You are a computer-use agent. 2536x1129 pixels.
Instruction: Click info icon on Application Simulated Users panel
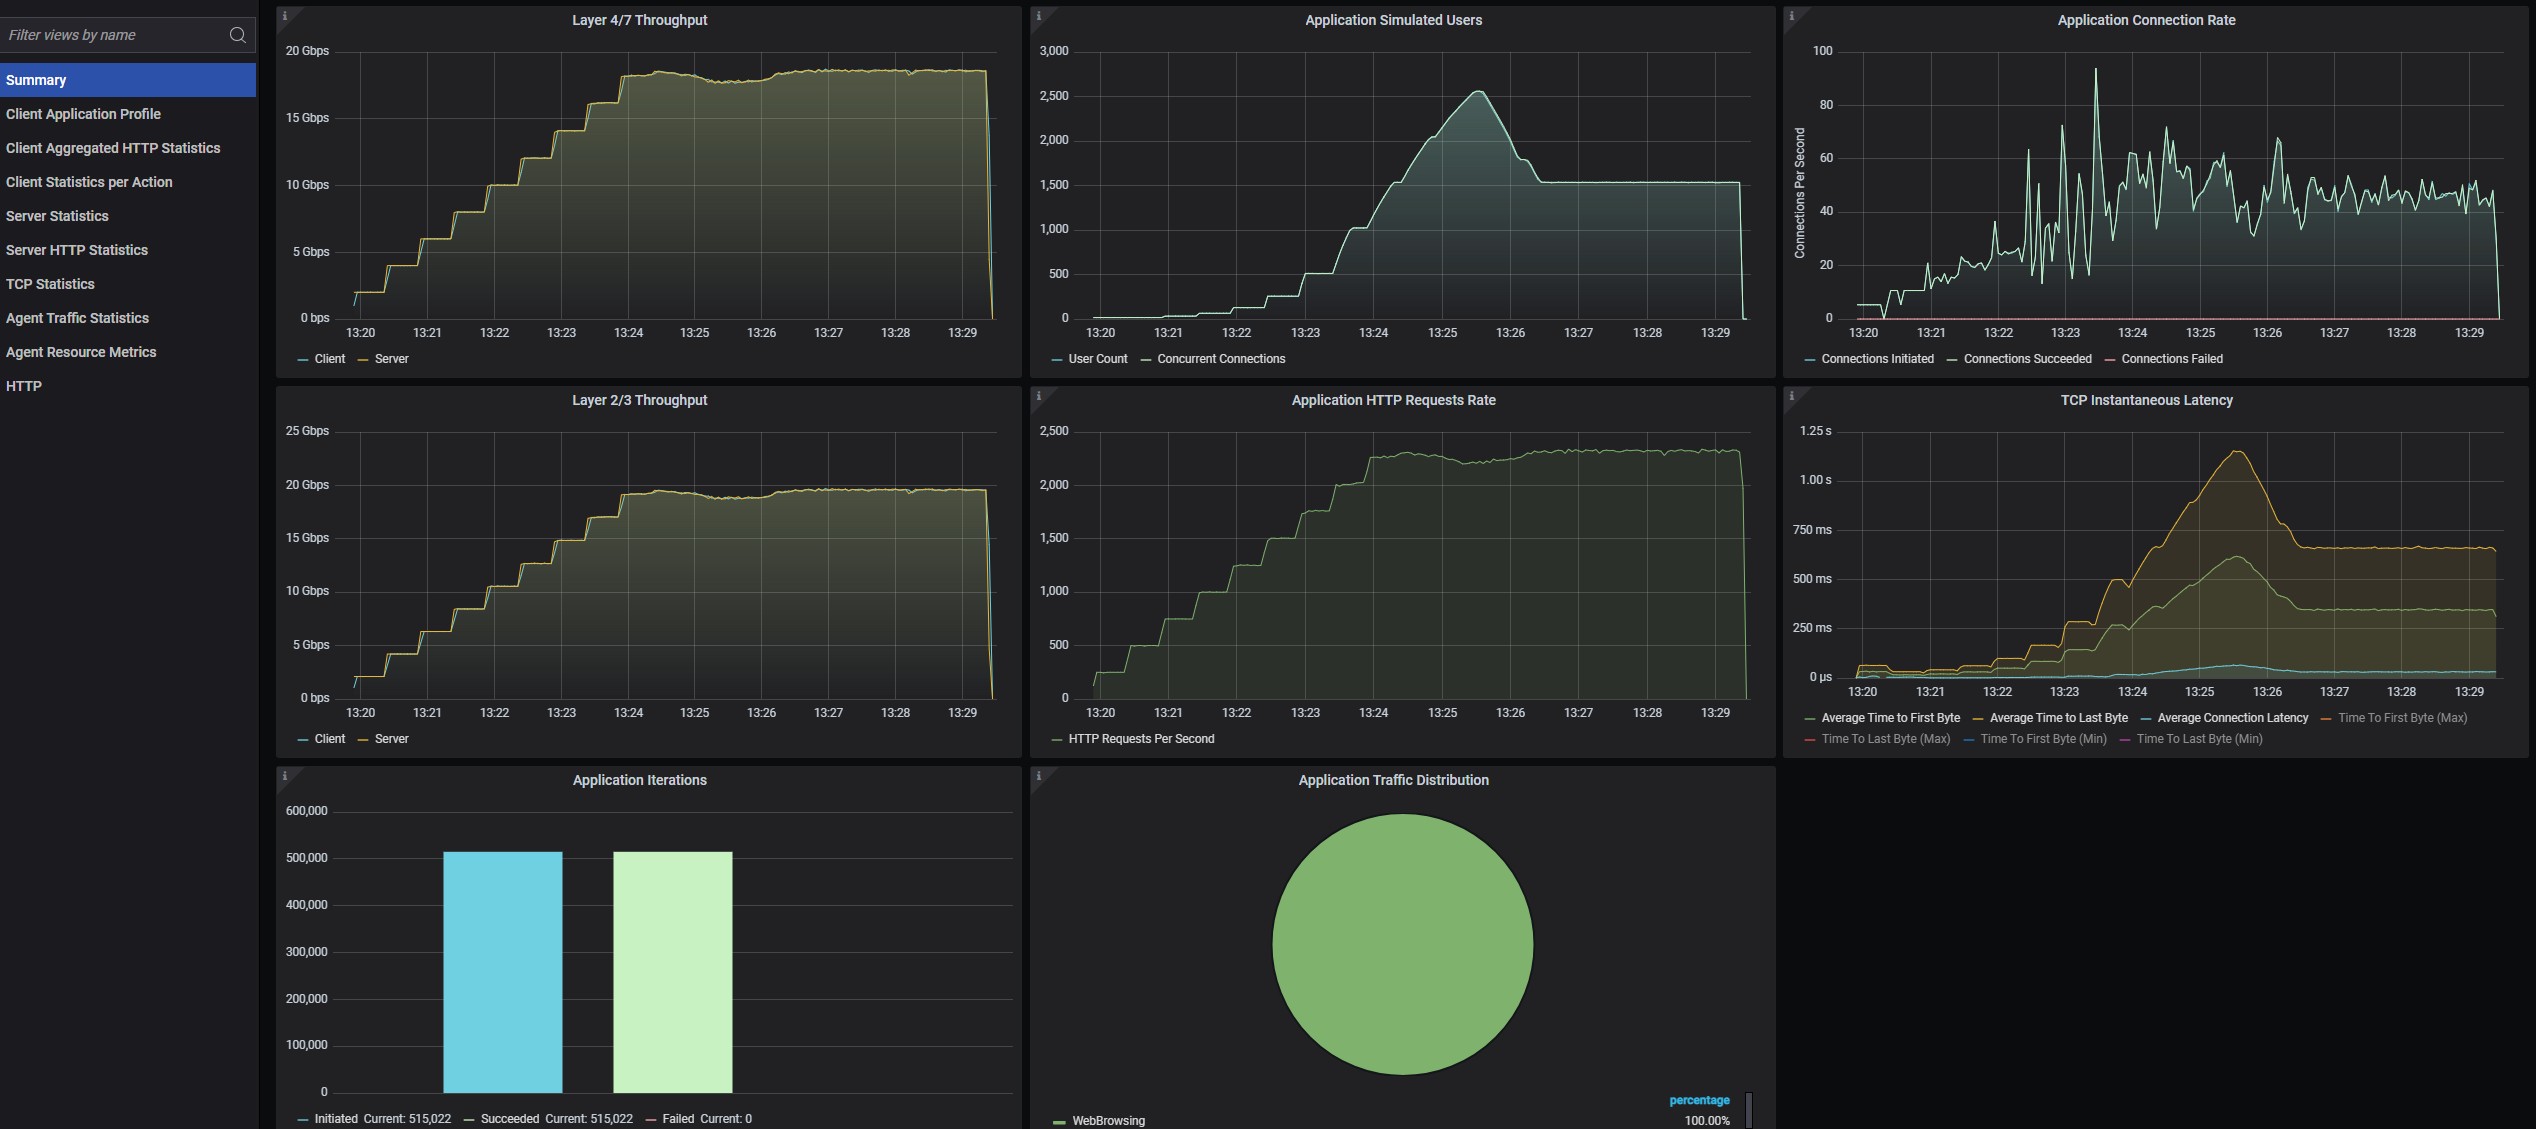pyautogui.click(x=1039, y=16)
